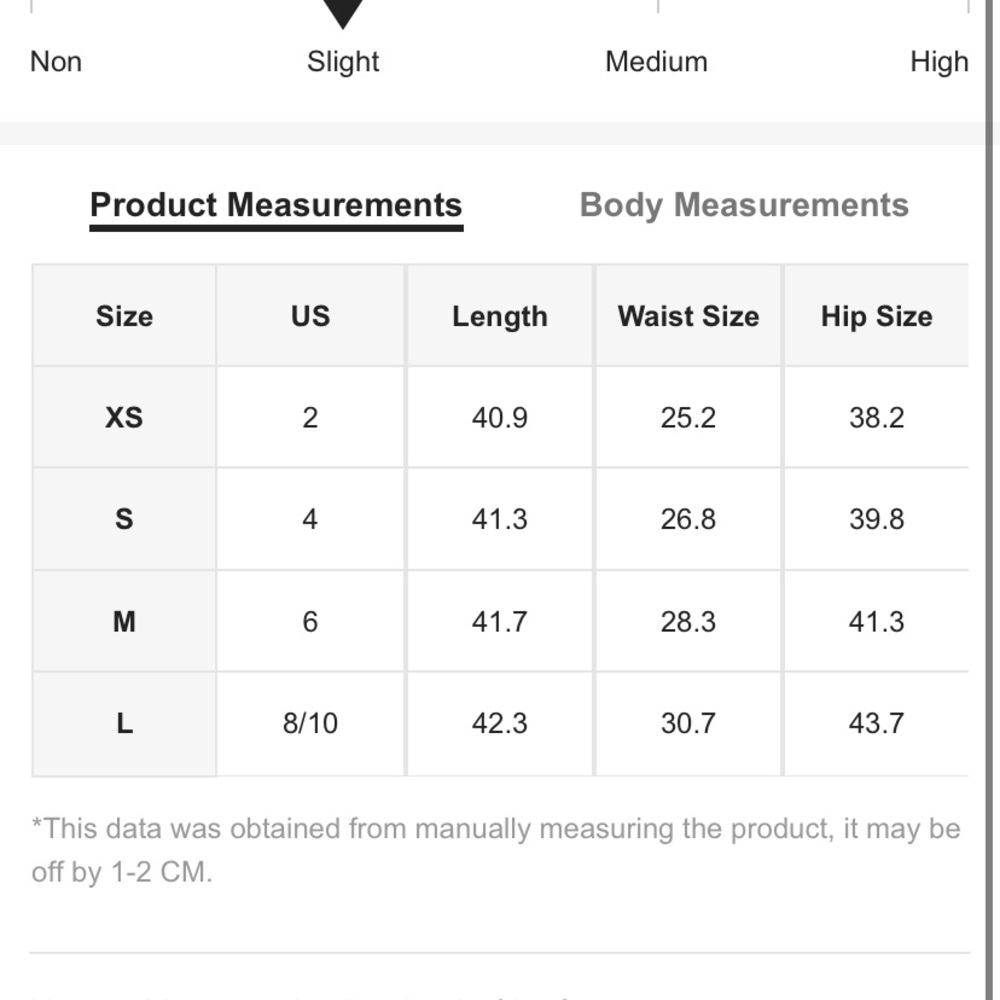This screenshot has width=1000, height=1000.
Task: Click the Length column header
Action: (x=500, y=316)
